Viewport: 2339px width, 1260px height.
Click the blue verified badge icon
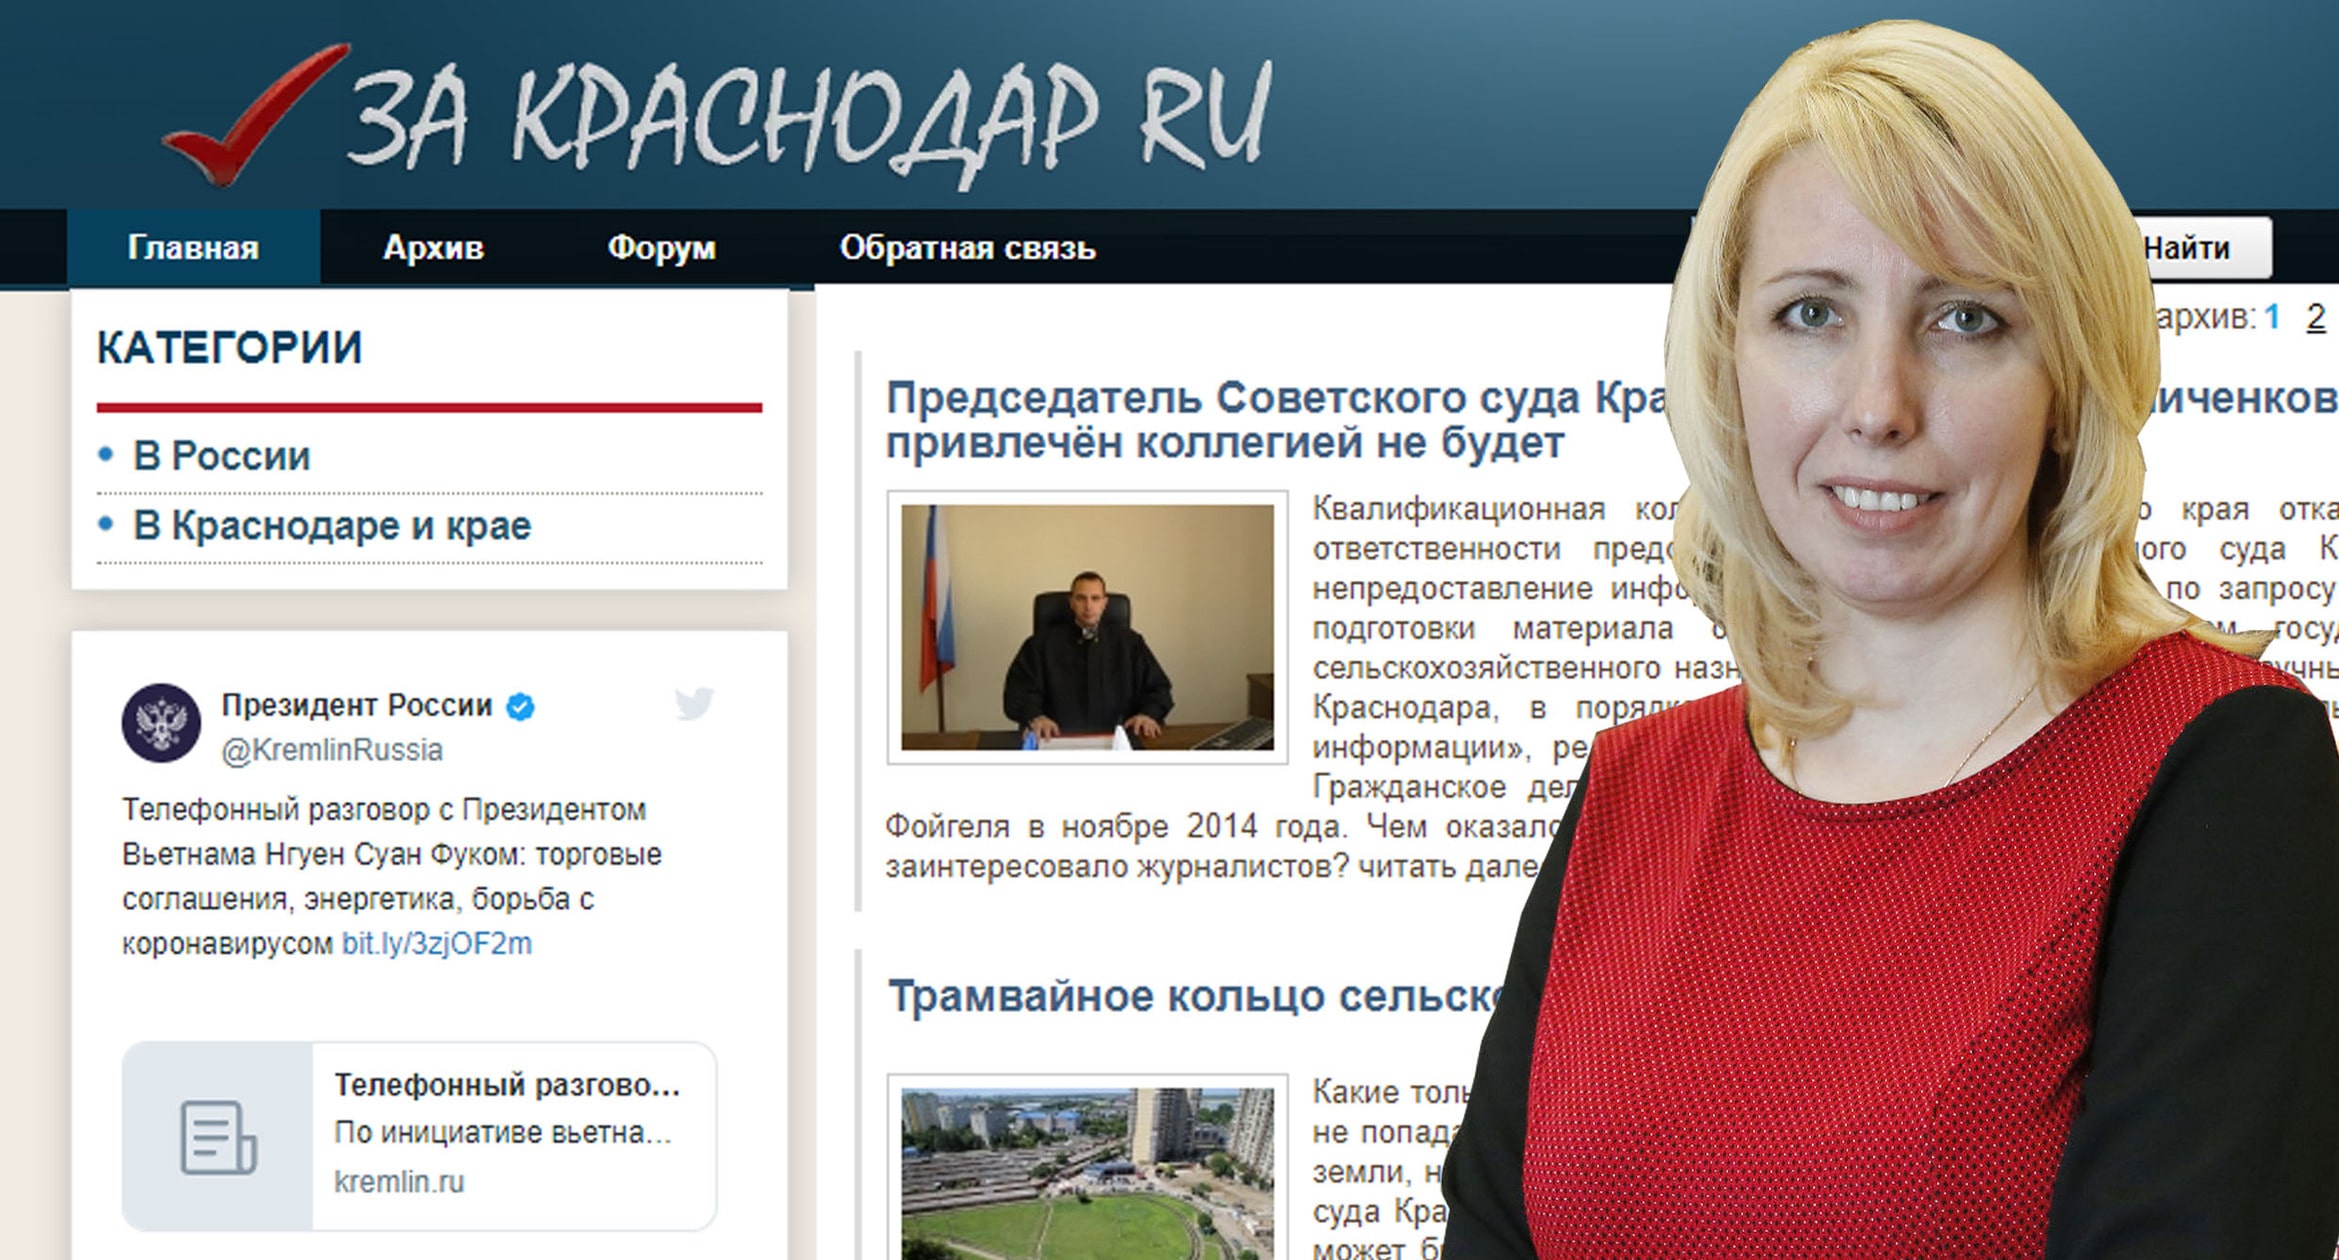(521, 707)
